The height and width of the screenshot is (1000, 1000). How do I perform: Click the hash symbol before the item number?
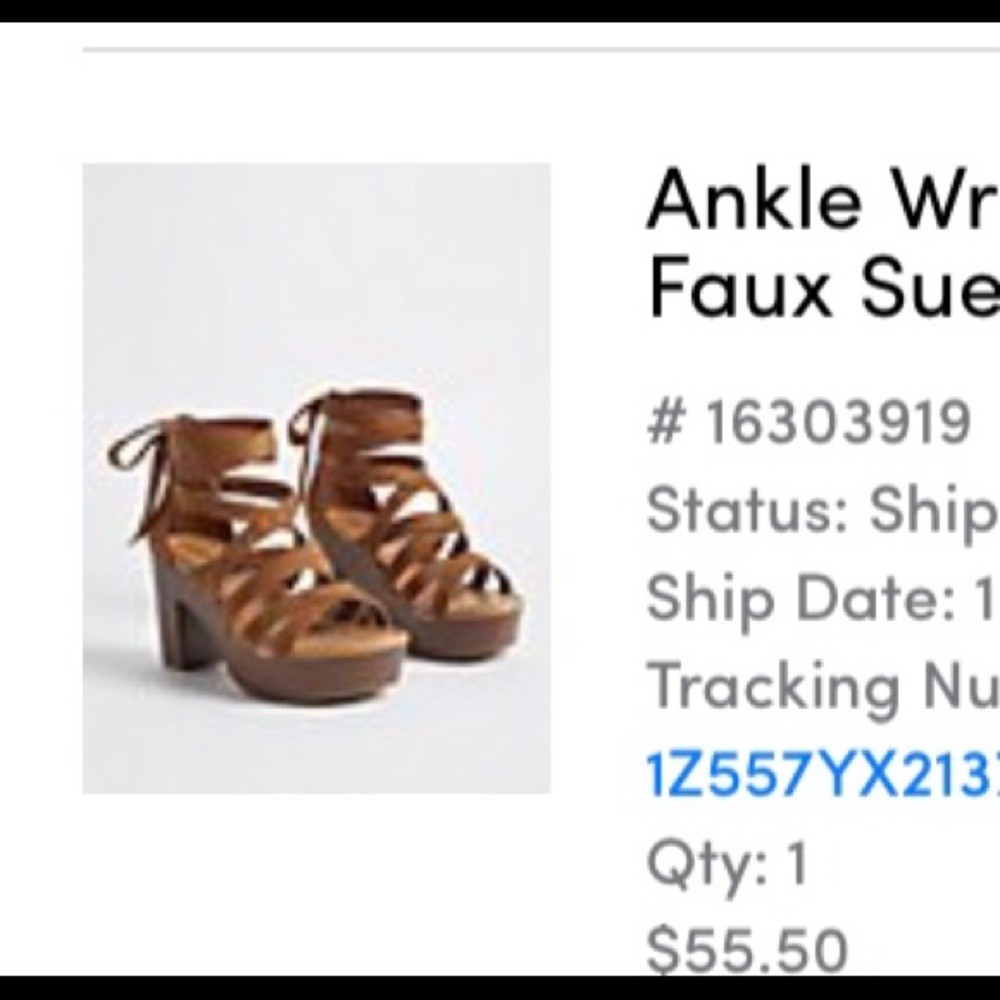tap(664, 423)
